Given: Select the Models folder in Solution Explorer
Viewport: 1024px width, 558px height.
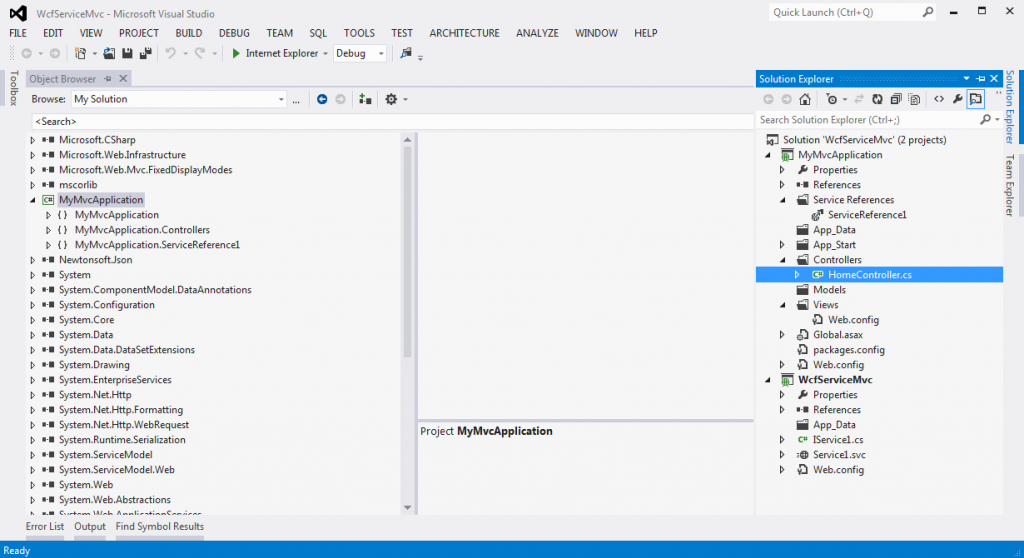Looking at the screenshot, I should [x=829, y=290].
